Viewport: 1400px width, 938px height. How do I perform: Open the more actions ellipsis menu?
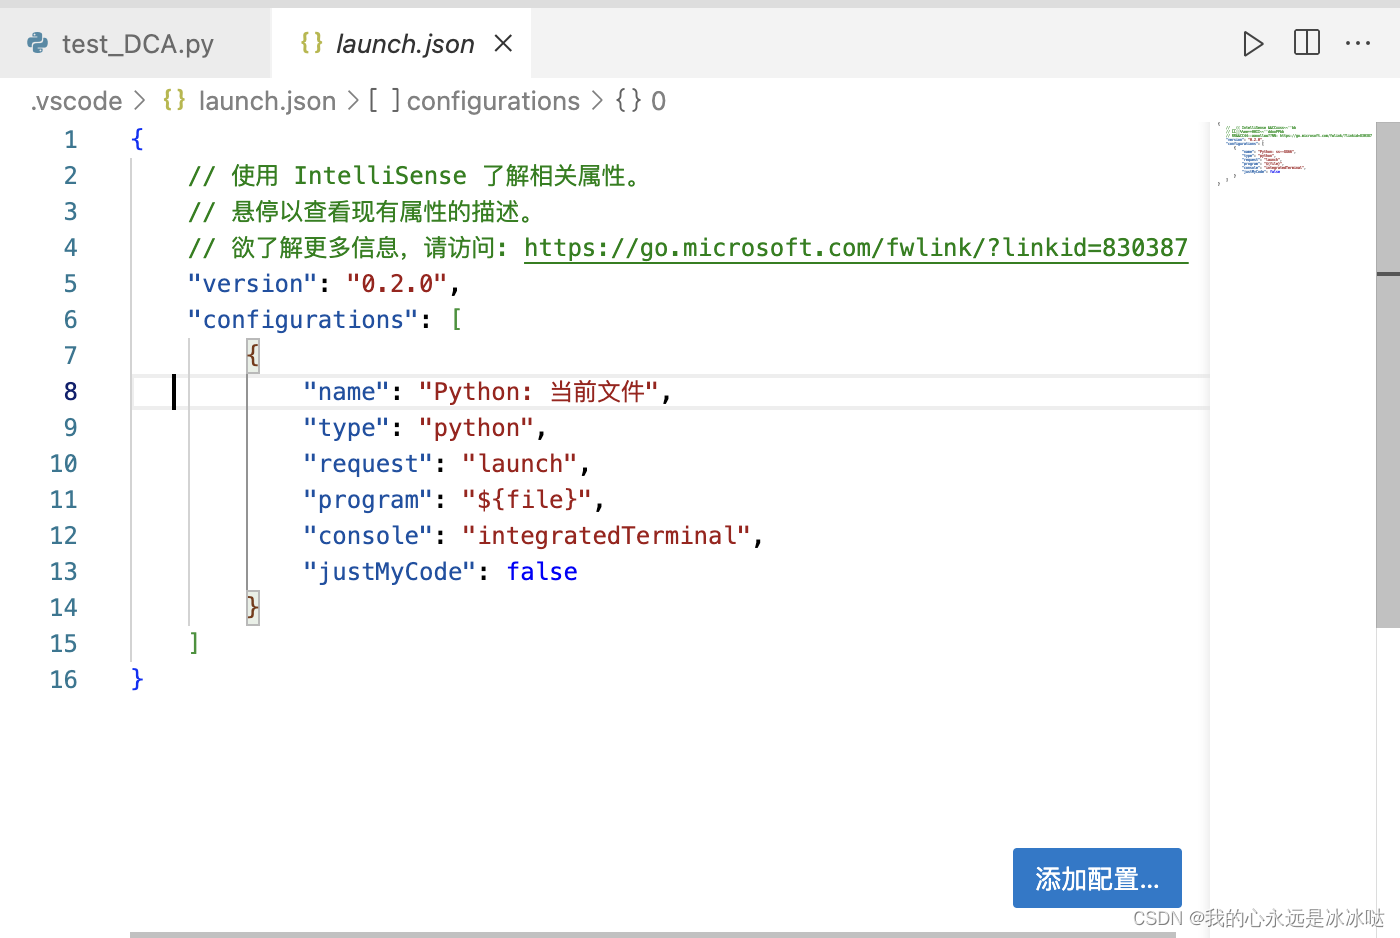click(x=1358, y=43)
